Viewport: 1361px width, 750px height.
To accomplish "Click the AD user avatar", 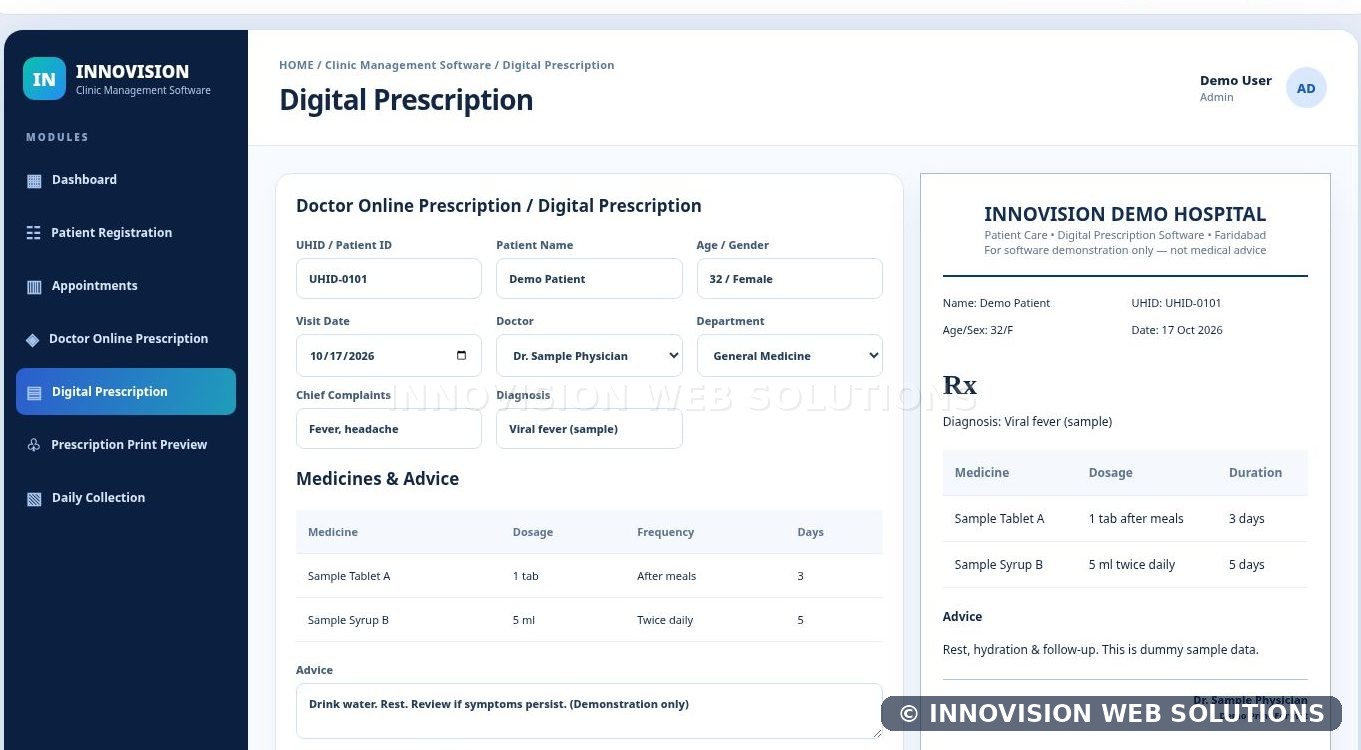I will [1306, 88].
